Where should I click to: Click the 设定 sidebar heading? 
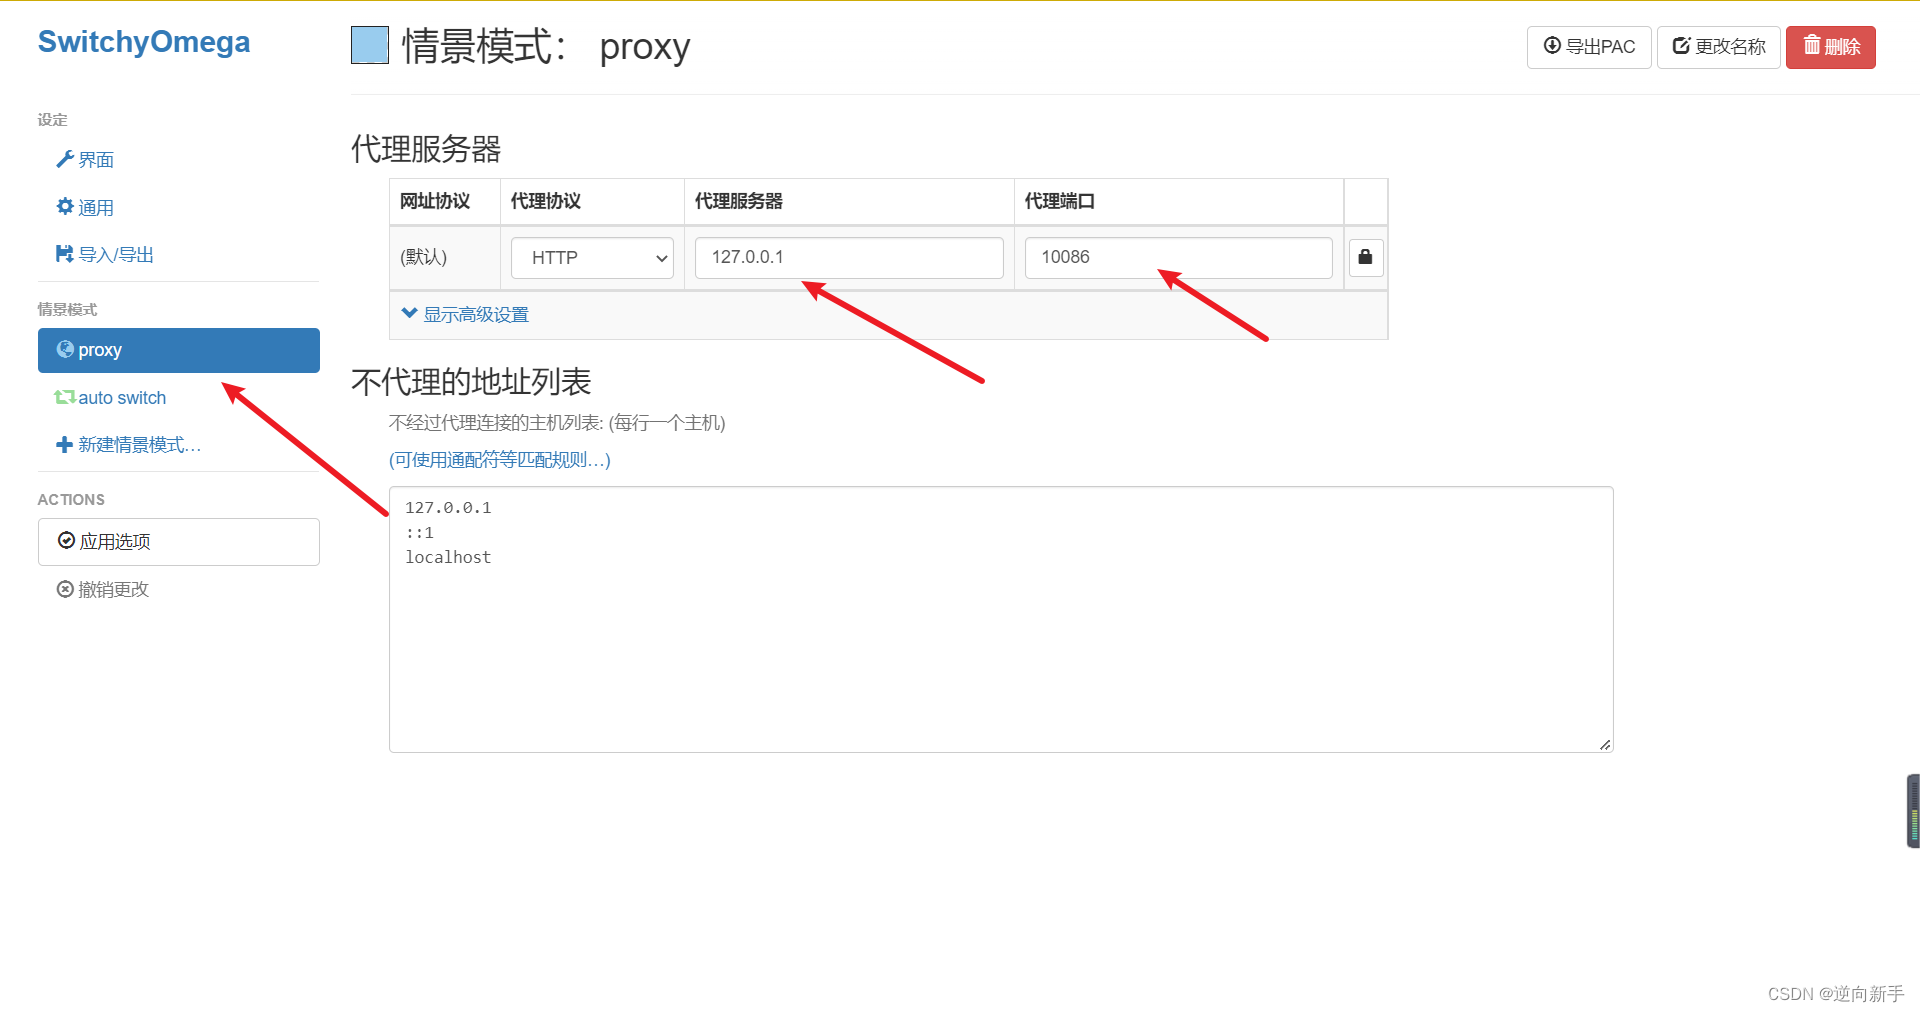click(53, 120)
